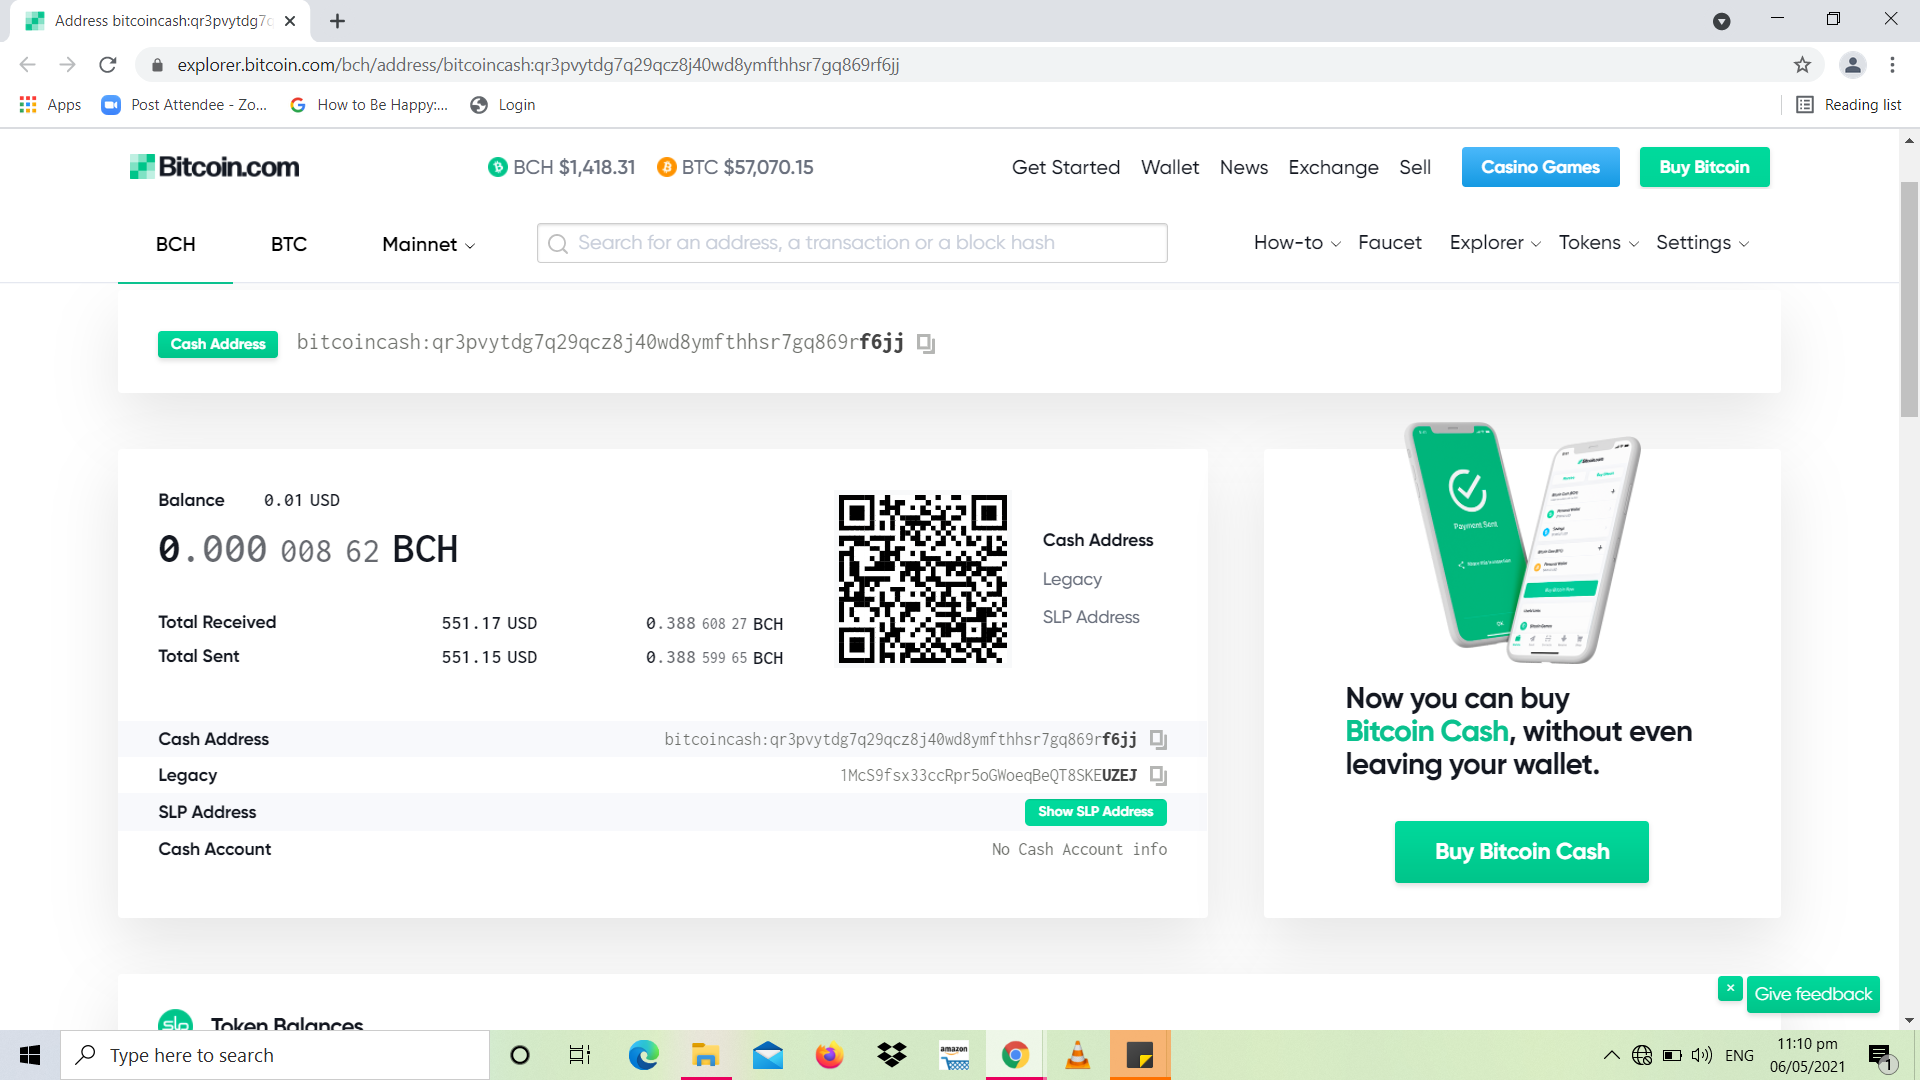Expand the Settings dropdown menu
The width and height of the screenshot is (1920, 1080).
pyautogui.click(x=1702, y=243)
